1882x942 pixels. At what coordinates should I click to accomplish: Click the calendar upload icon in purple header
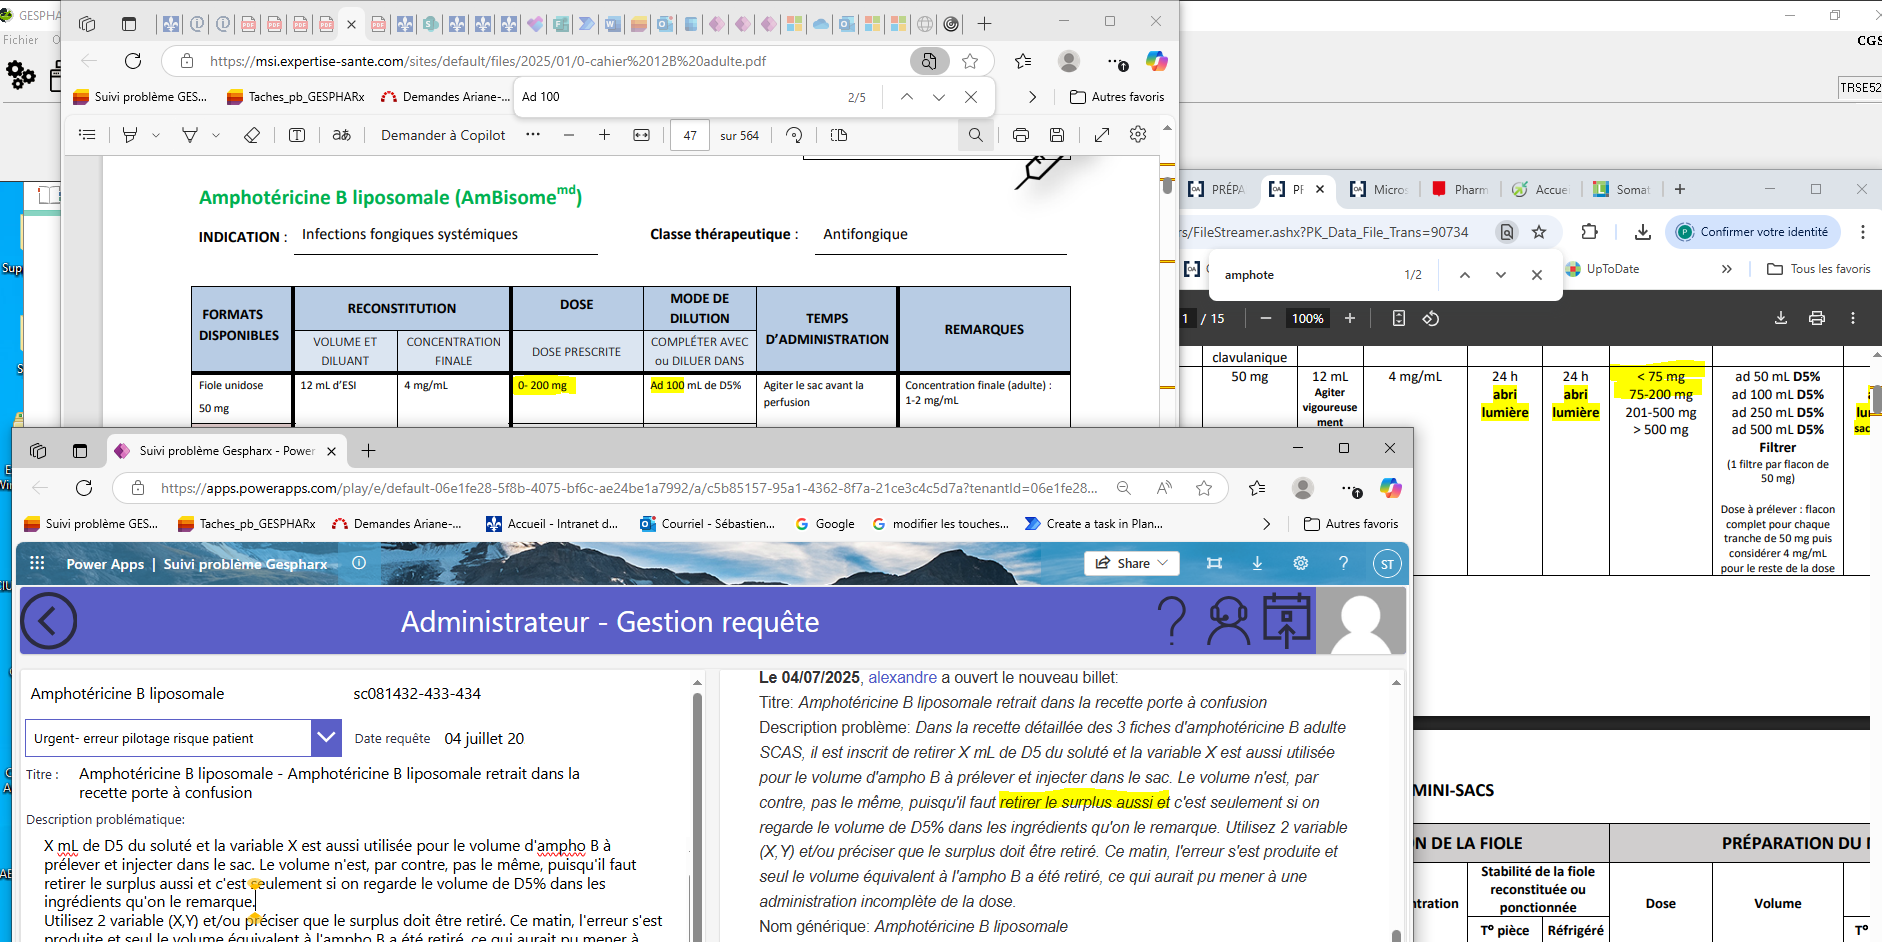pyautogui.click(x=1286, y=621)
